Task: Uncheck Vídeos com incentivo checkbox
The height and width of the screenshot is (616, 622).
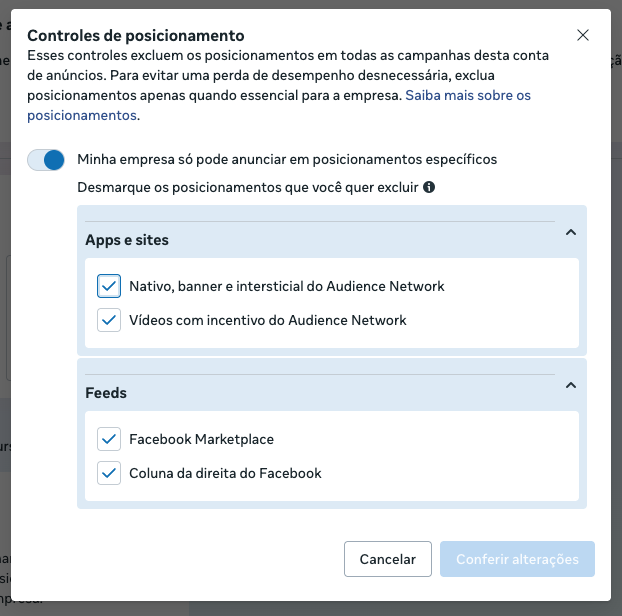Action: (109, 321)
